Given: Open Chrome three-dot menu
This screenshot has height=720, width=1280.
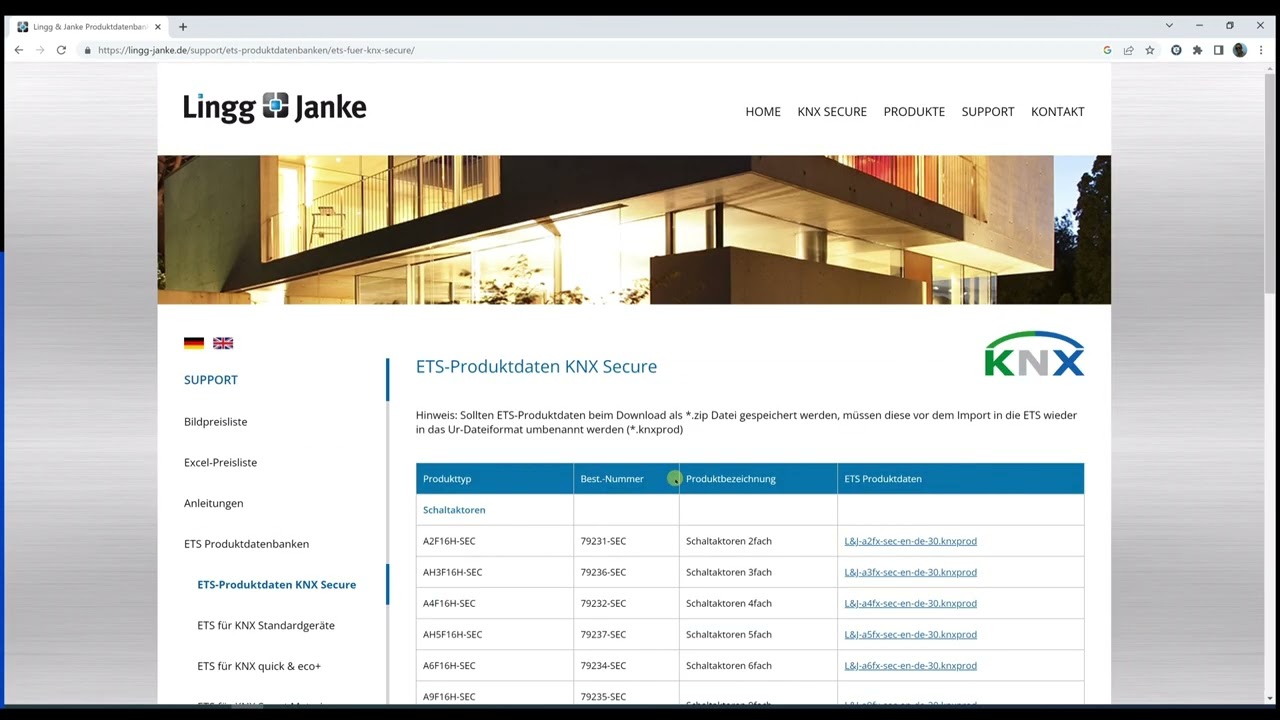Looking at the screenshot, I should [x=1261, y=50].
